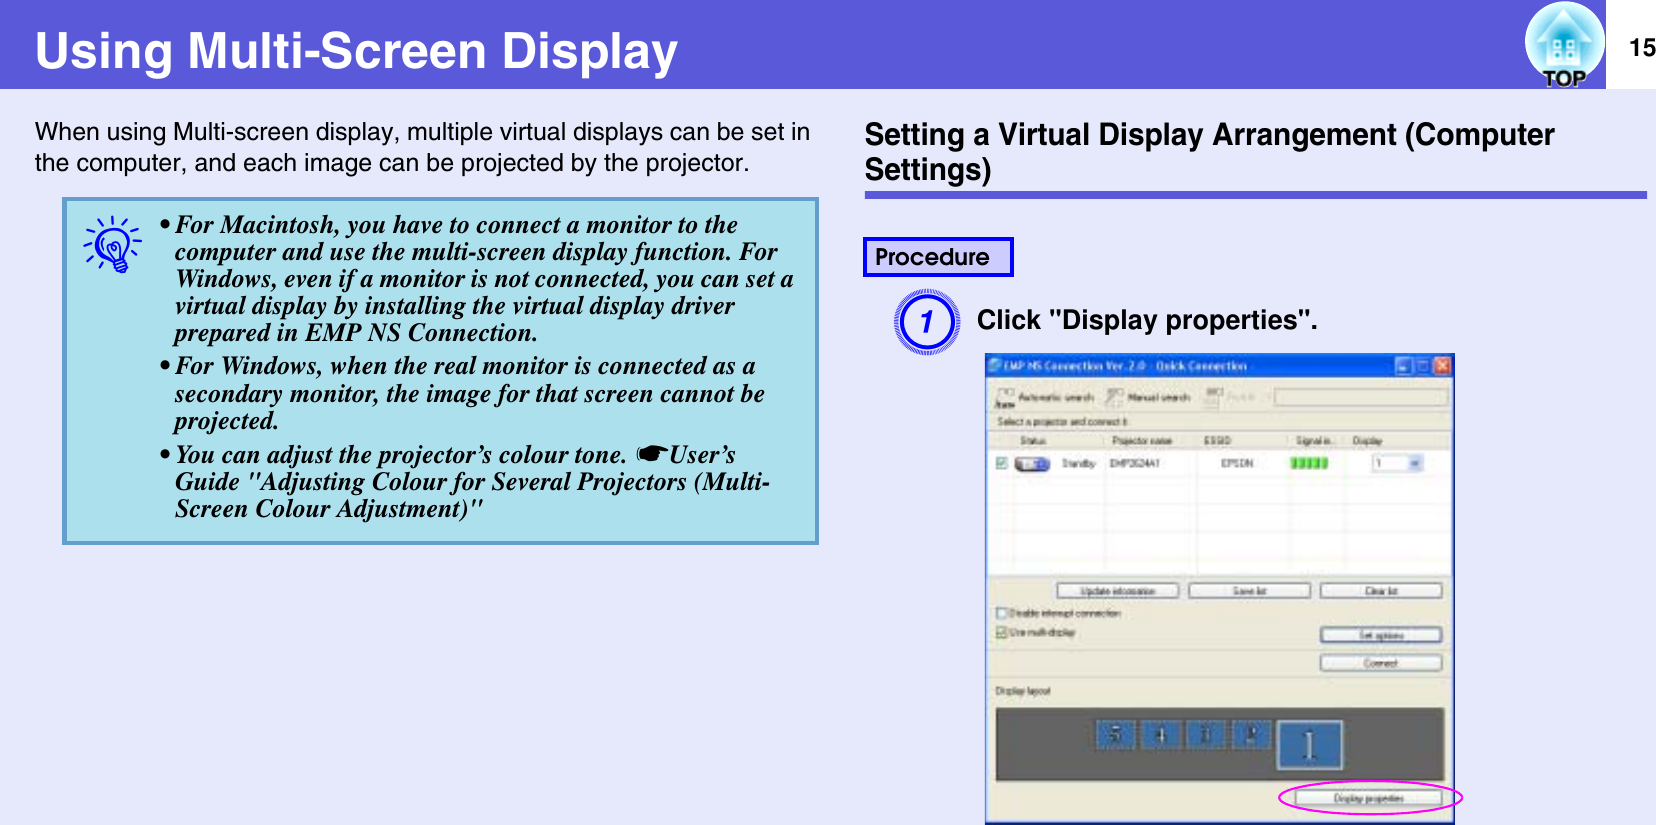Image resolution: width=1656 pixels, height=825 pixels.
Task: Click the Signal intensity column header
Action: (x=1314, y=441)
